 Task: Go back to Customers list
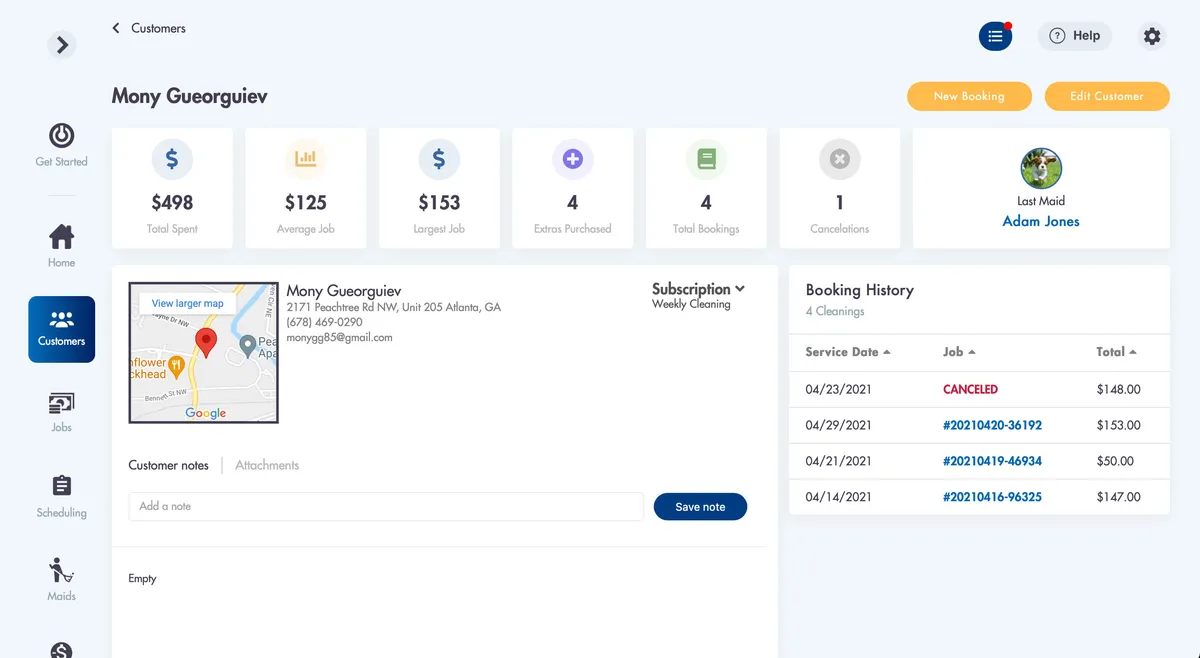pyautogui.click(x=149, y=28)
